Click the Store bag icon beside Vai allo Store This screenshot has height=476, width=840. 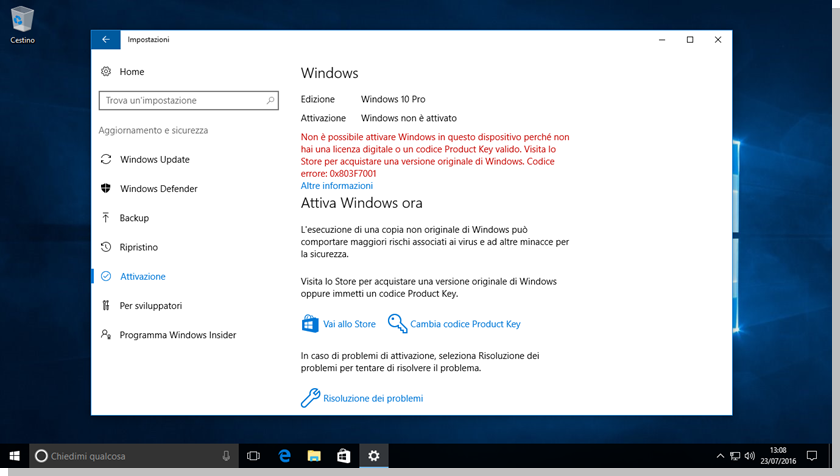point(310,324)
